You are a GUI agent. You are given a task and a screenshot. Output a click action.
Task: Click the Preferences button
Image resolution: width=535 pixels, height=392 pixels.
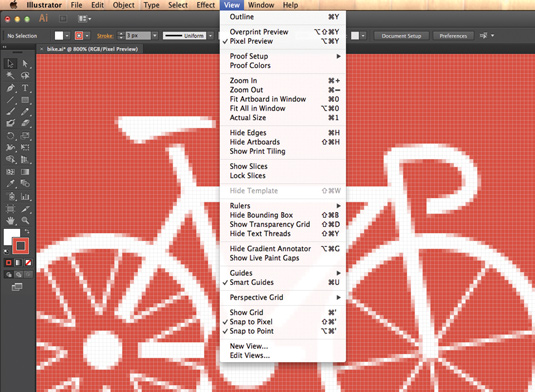point(453,36)
